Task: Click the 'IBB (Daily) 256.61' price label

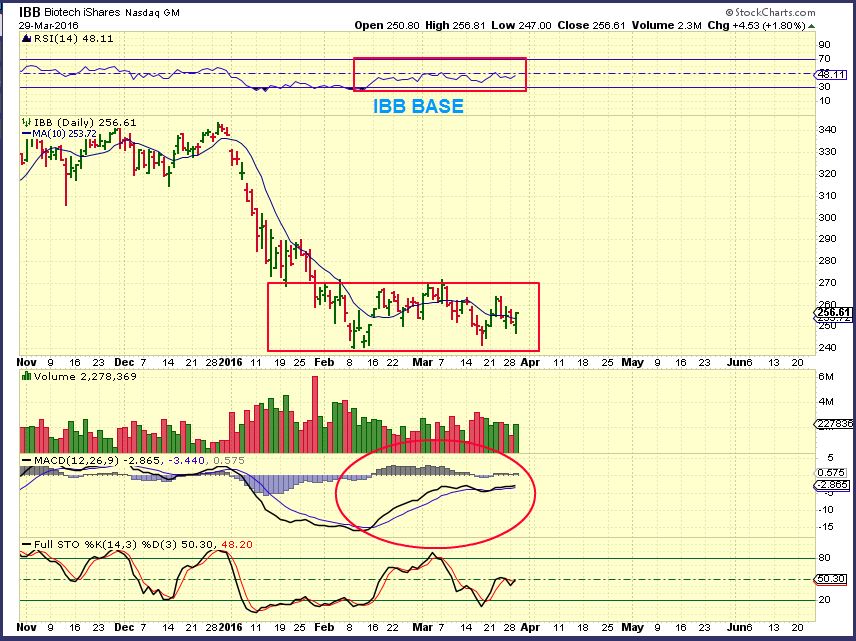Action: click(85, 123)
